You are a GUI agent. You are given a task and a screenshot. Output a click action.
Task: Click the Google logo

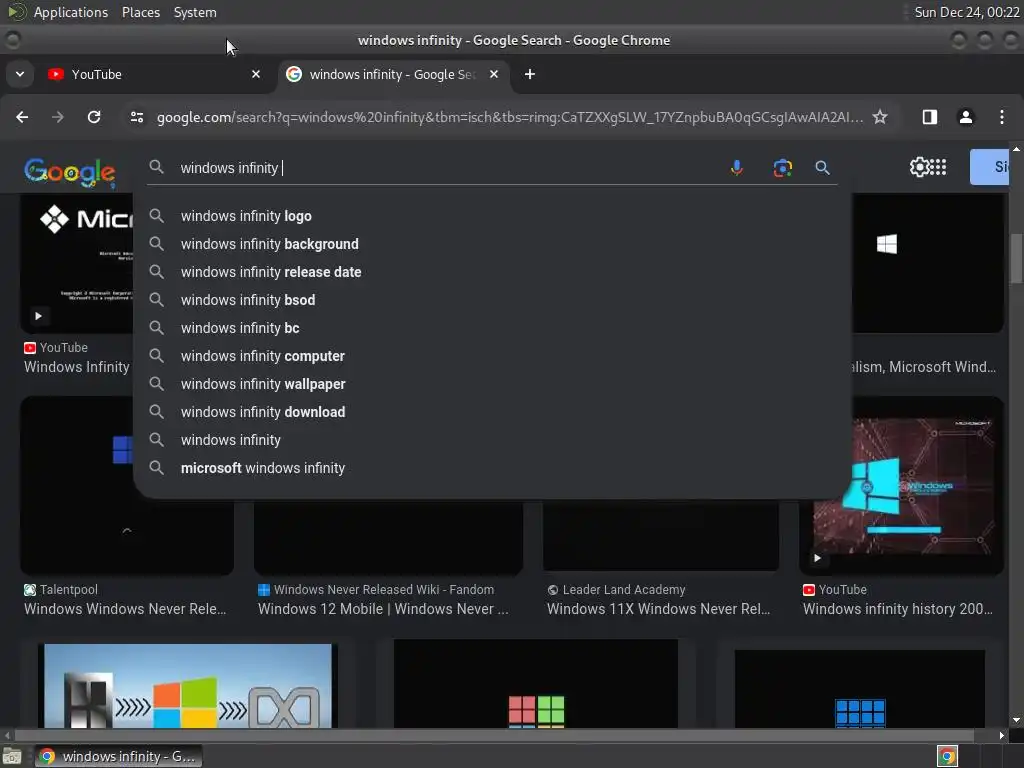(x=70, y=172)
